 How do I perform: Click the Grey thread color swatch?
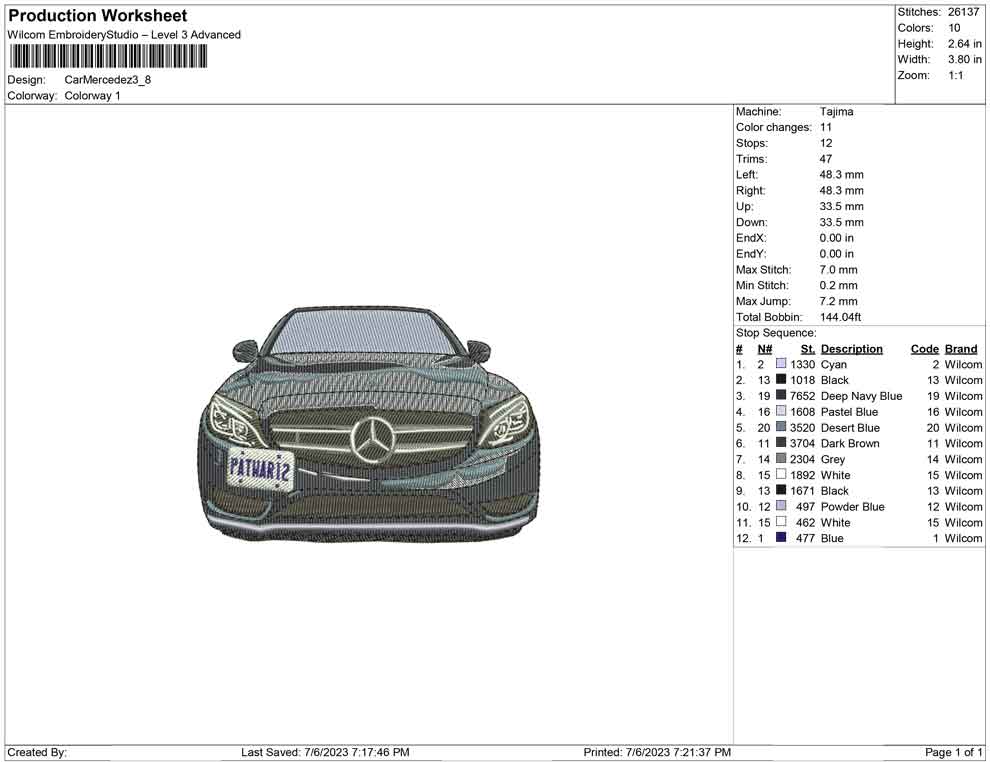[781, 459]
